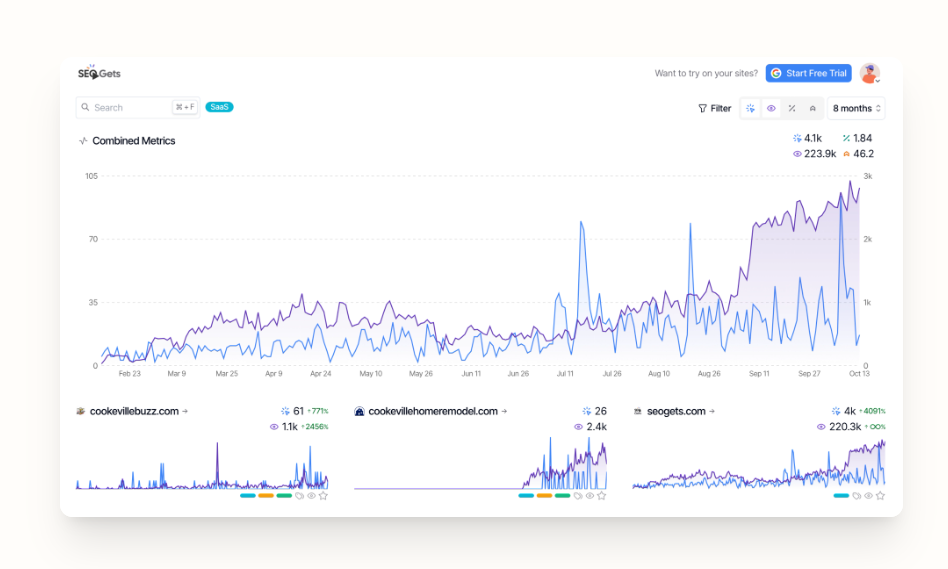Click the Combined Metrics heading

point(134,141)
